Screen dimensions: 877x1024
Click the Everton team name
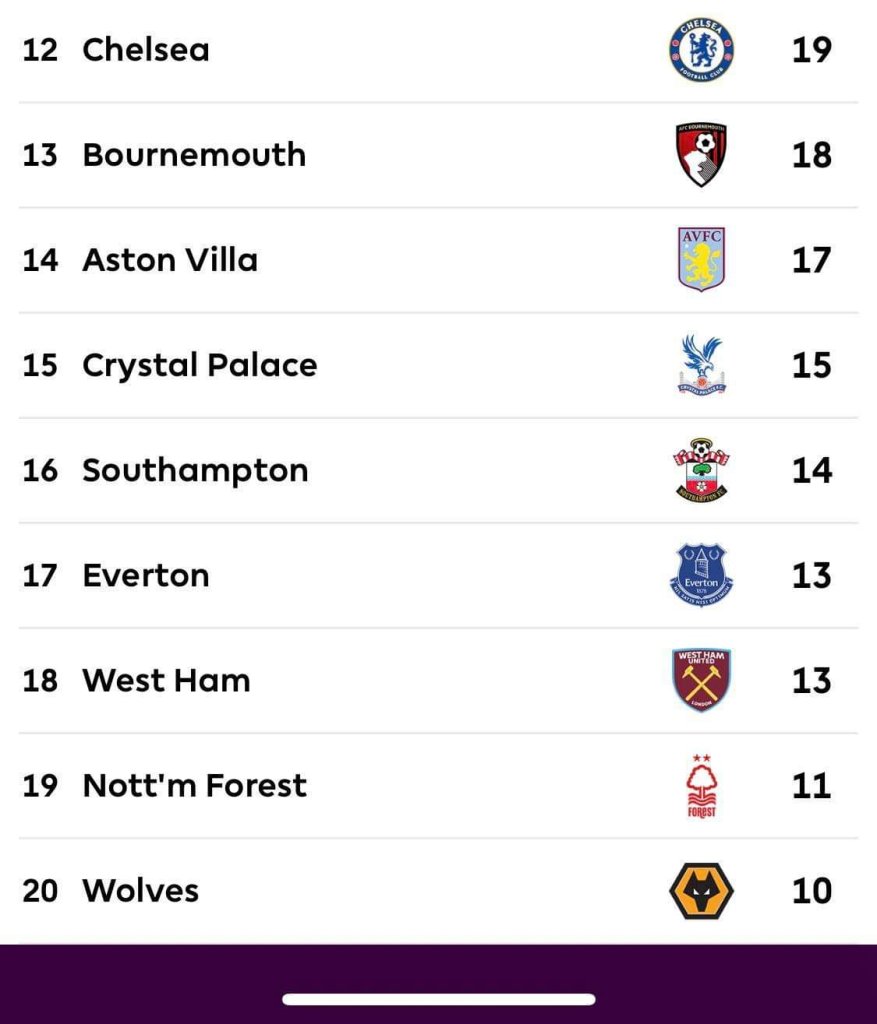[146, 575]
